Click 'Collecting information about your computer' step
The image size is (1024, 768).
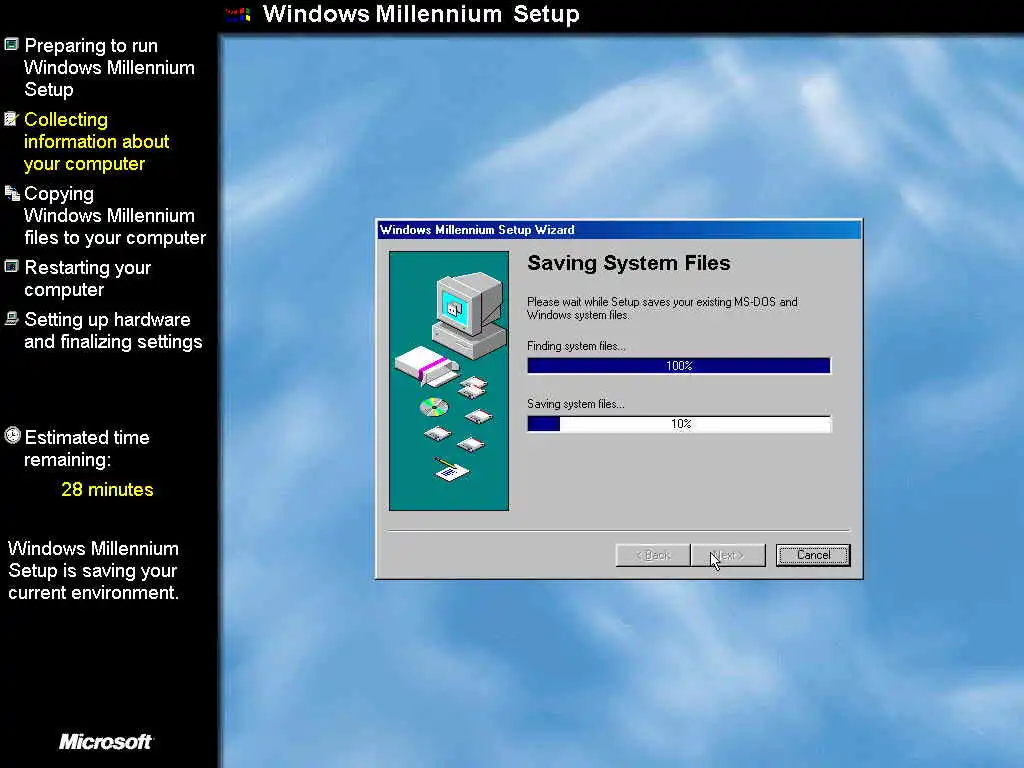click(97, 142)
